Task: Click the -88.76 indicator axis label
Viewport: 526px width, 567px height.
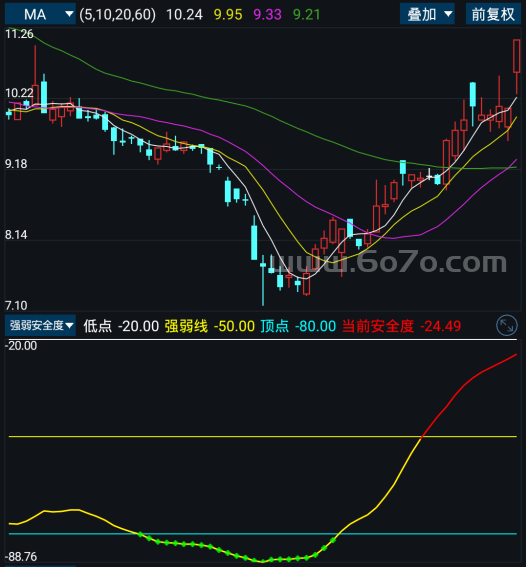Action: (x=21, y=557)
